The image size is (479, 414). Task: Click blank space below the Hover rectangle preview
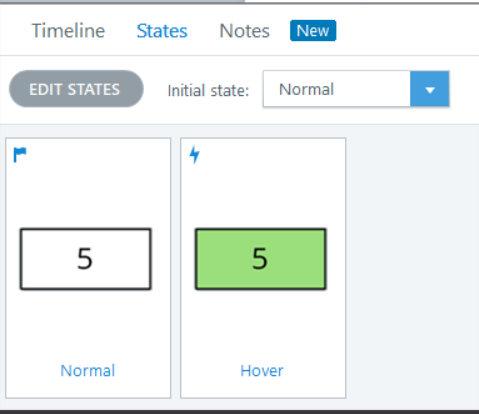coord(263,325)
